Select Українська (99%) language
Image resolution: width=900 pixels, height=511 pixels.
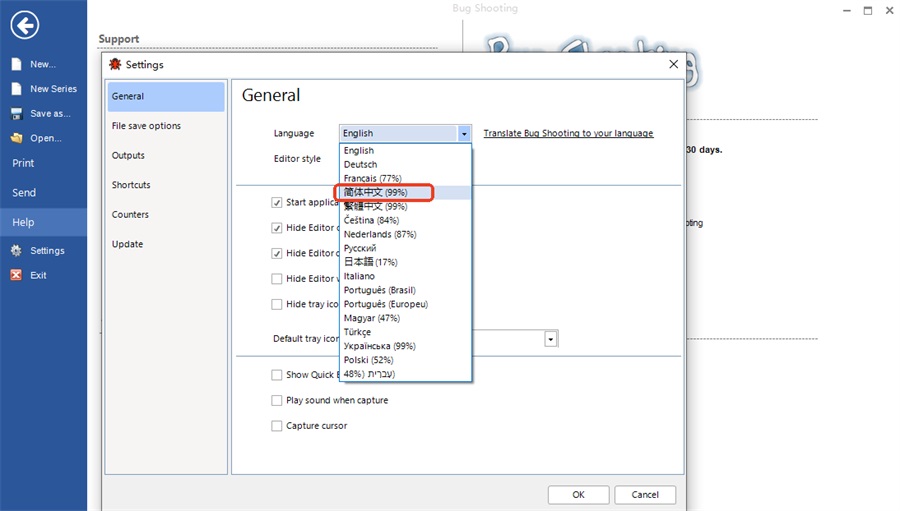coord(405,346)
